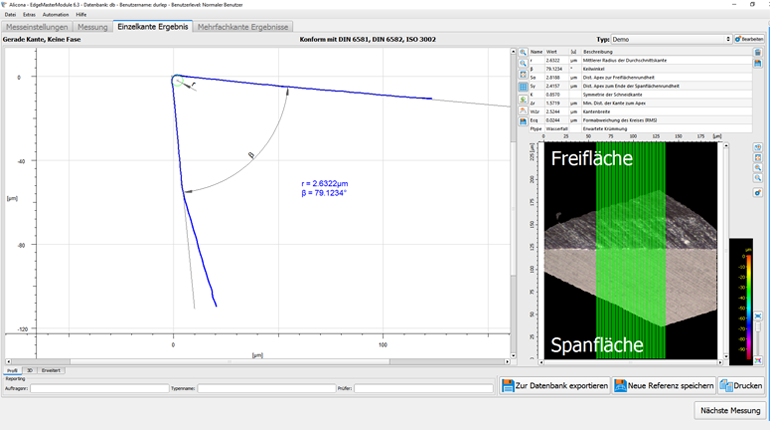This screenshot has width=770, height=430.
Task: Click the trash delete icon right of the table
Action: [758, 51]
